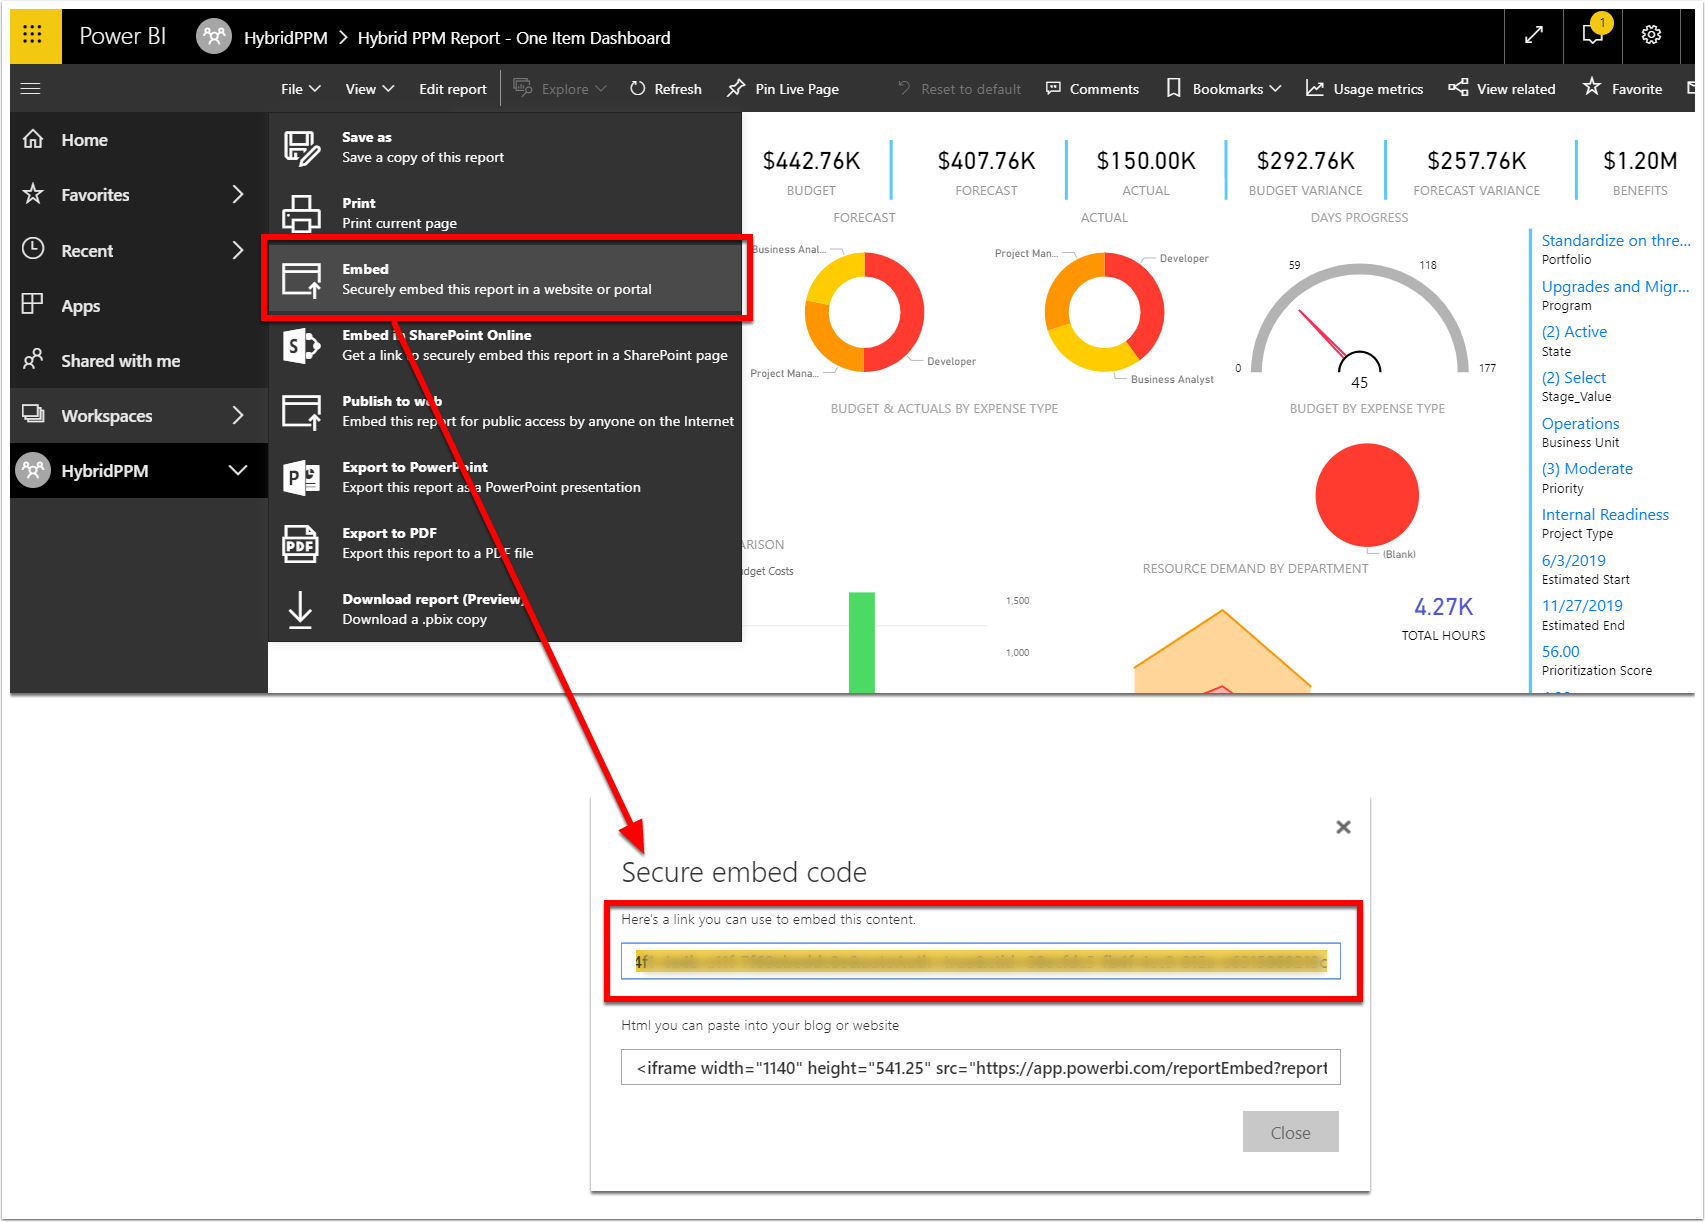Click the PDF icon in File menu

pos(301,544)
